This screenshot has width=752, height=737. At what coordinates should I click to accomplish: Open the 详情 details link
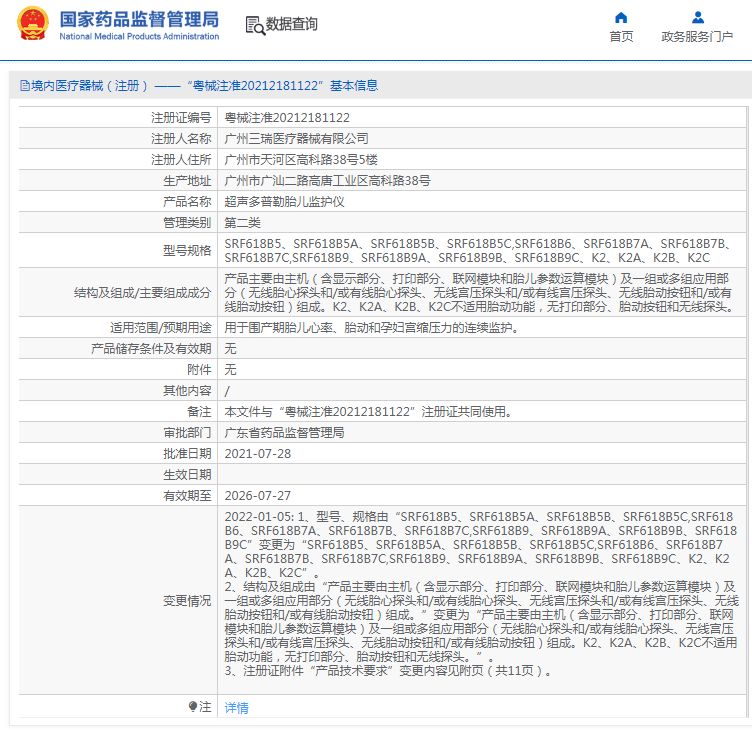236,708
